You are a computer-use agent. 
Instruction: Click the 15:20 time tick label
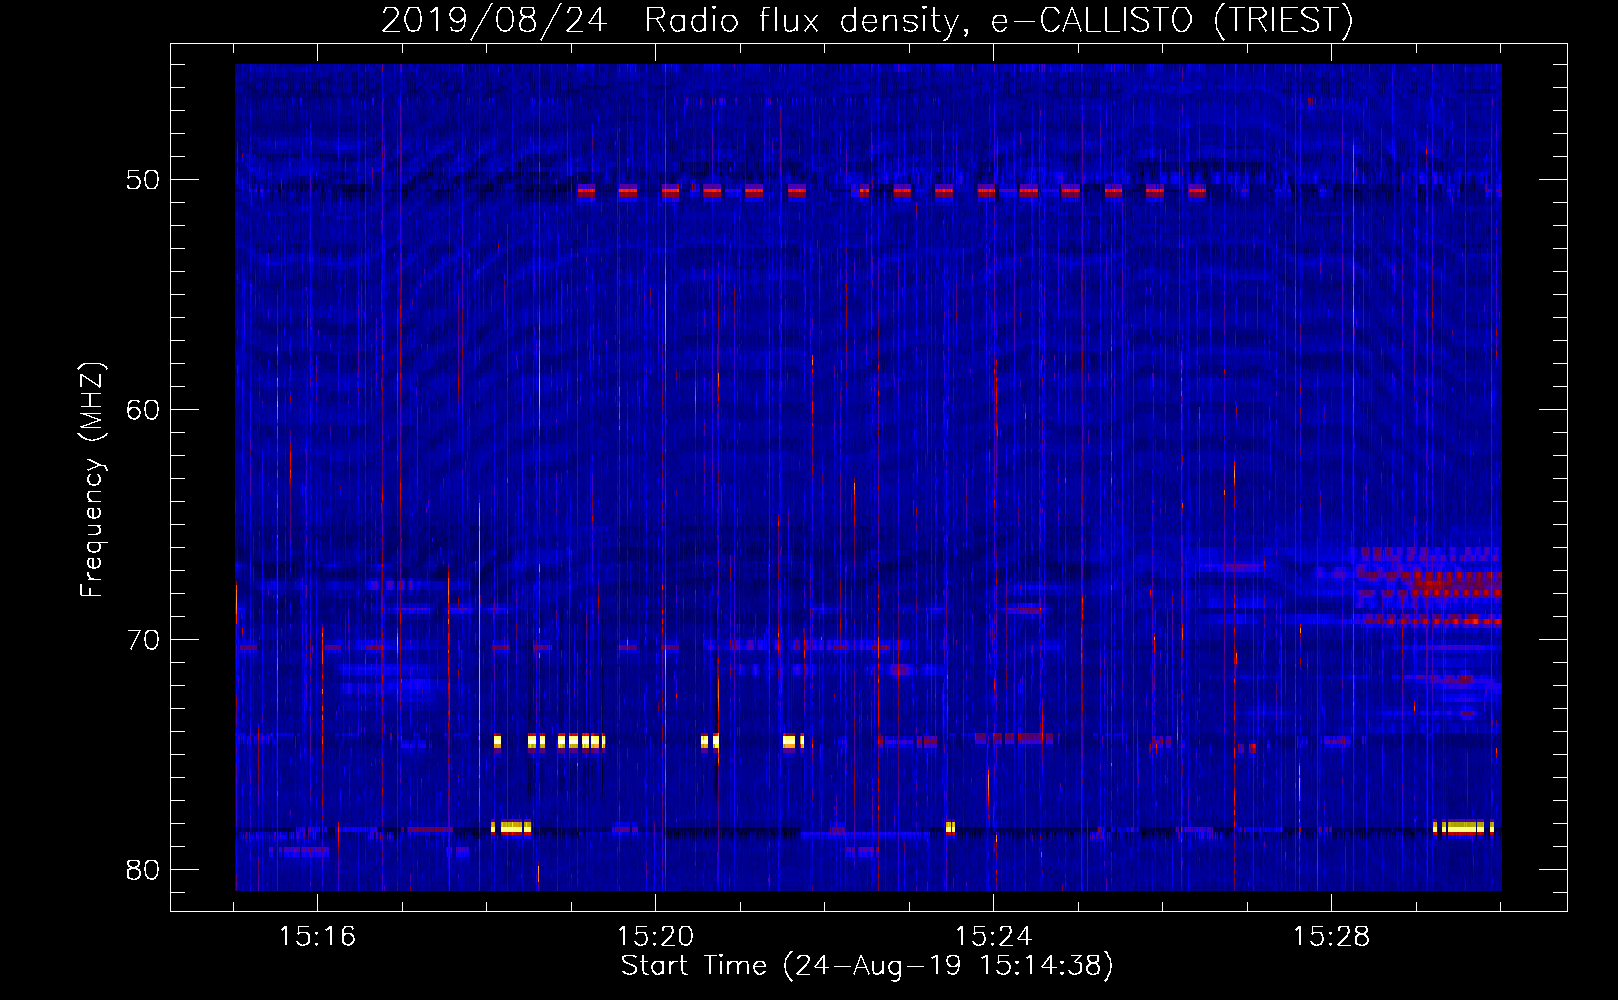[x=656, y=937]
